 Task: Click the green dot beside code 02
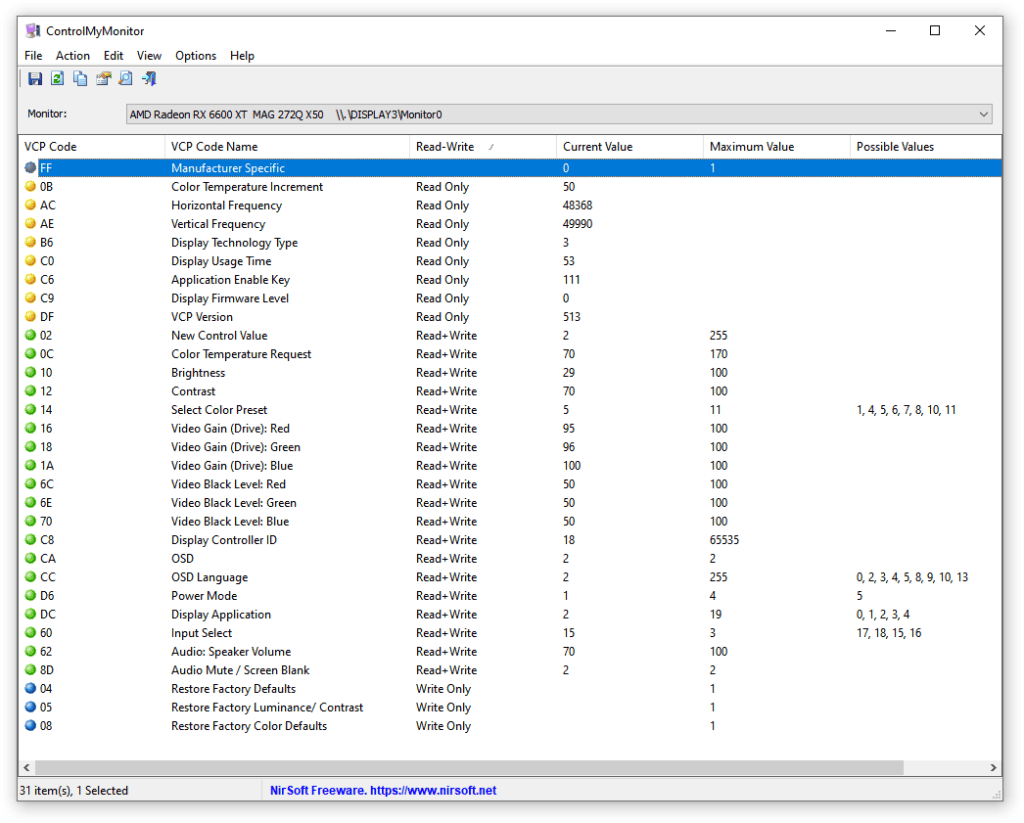pyautogui.click(x=30, y=336)
